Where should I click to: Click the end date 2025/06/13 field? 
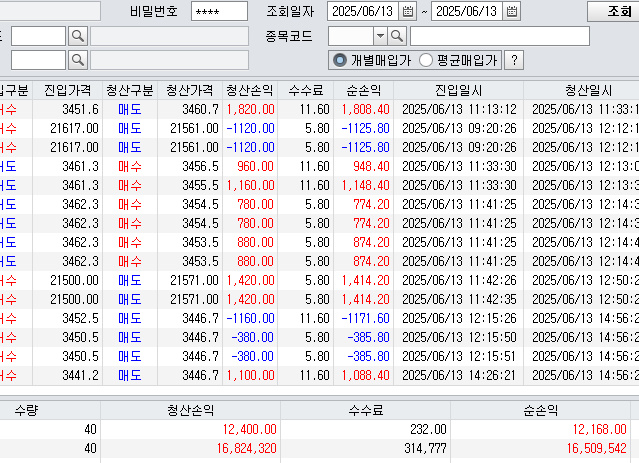[x=467, y=11]
